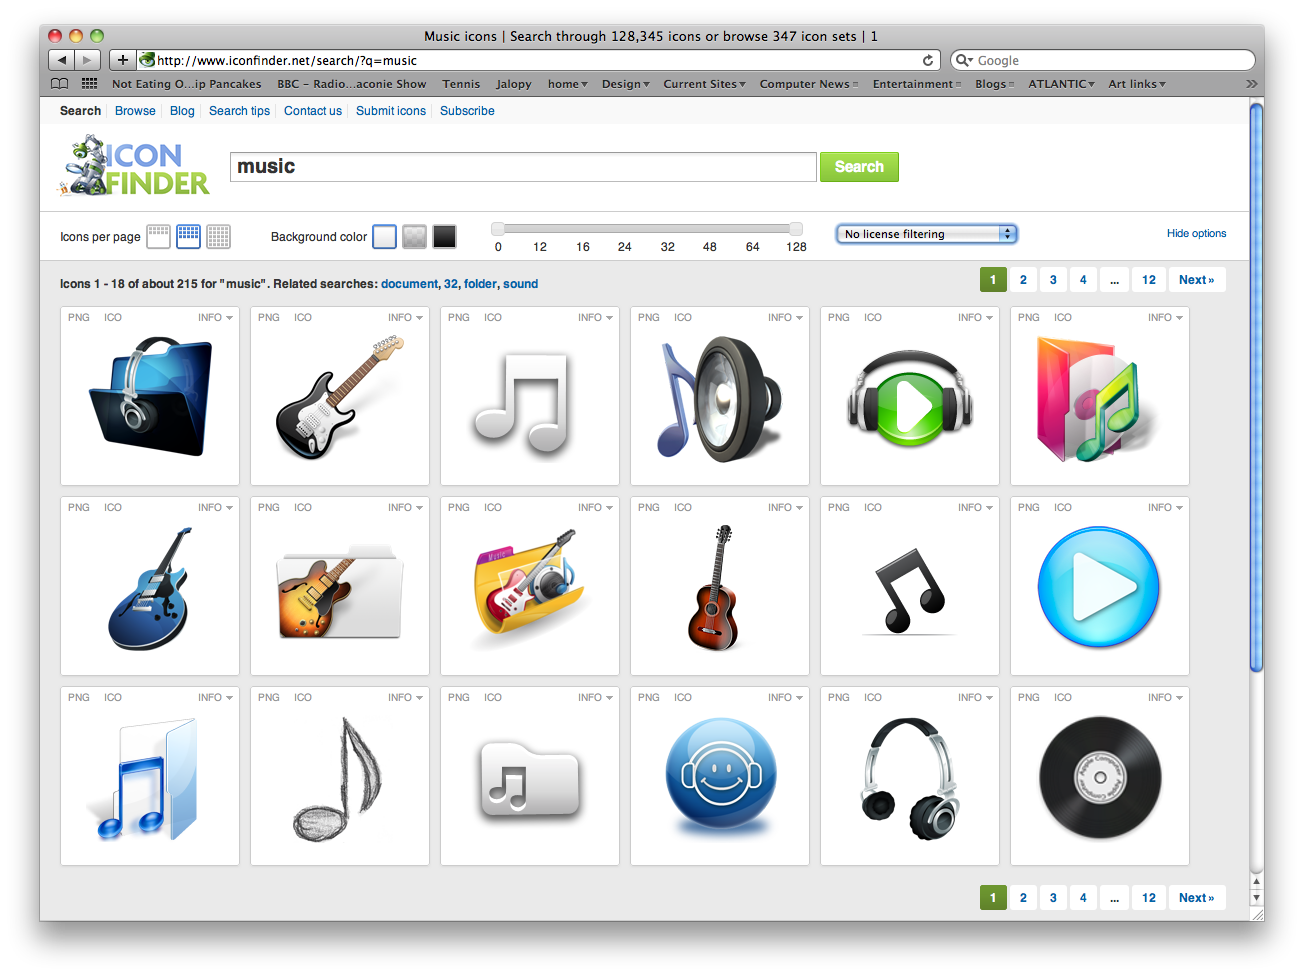Viewport: 1304px width, 976px height.
Task: Open the No license filtering dropdown
Action: [x=926, y=233]
